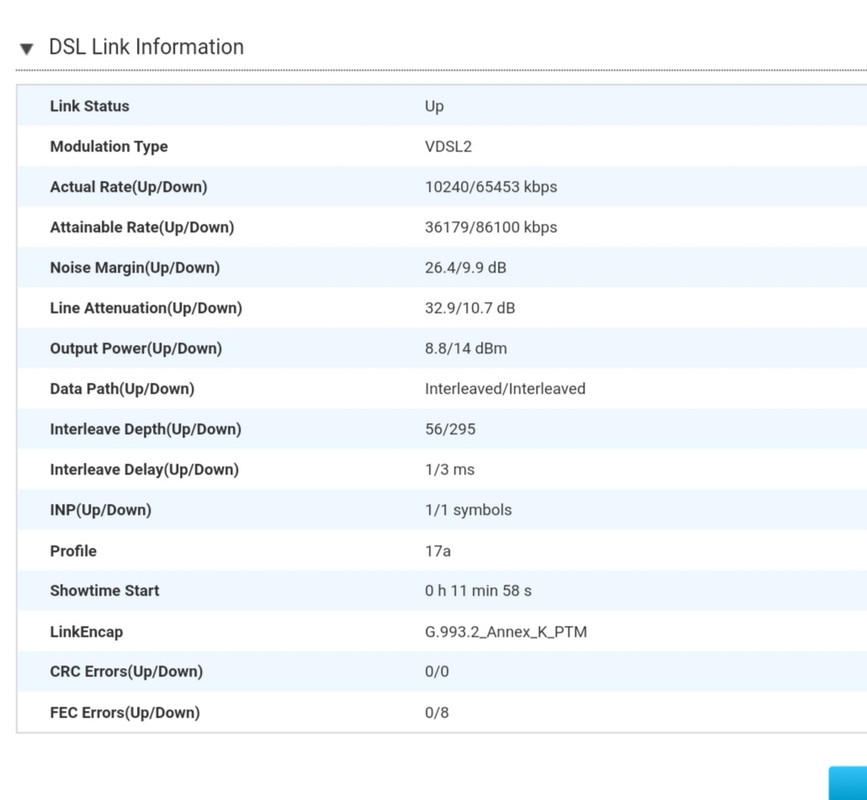Click the G.993.2_Annex_K_PTM value

(505, 631)
